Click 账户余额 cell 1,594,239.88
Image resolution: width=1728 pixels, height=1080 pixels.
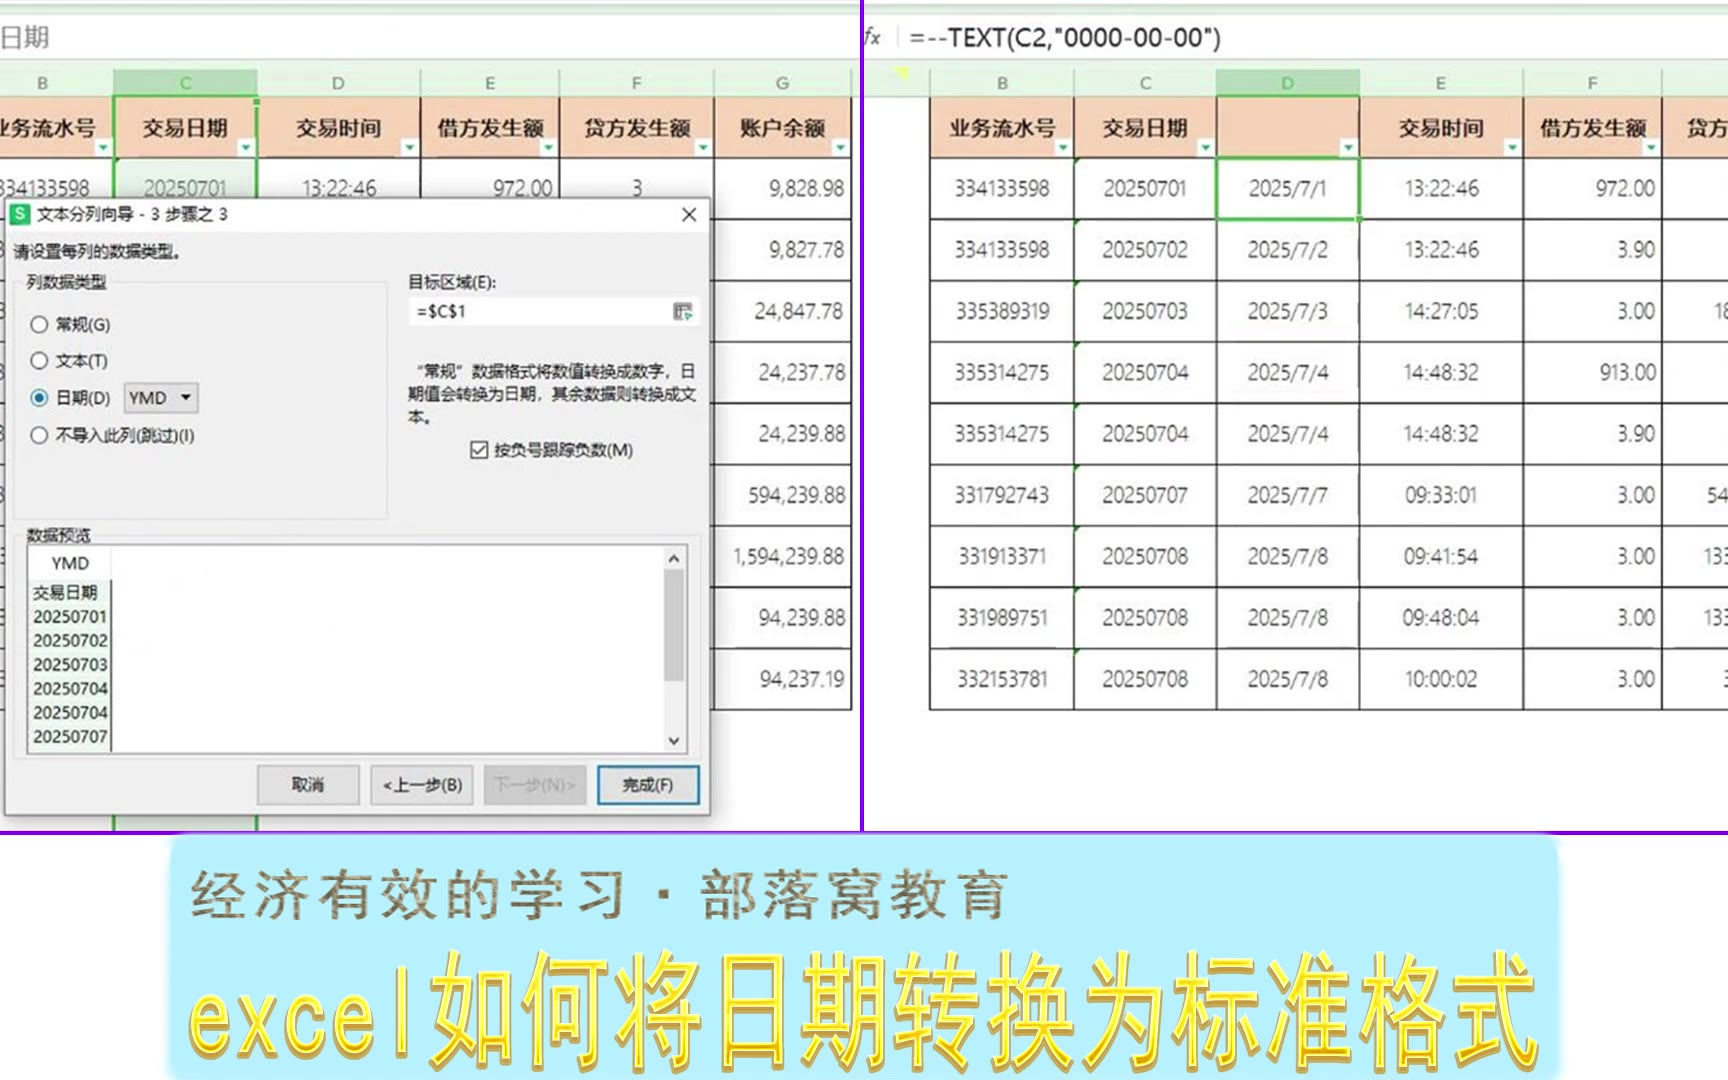[782, 556]
